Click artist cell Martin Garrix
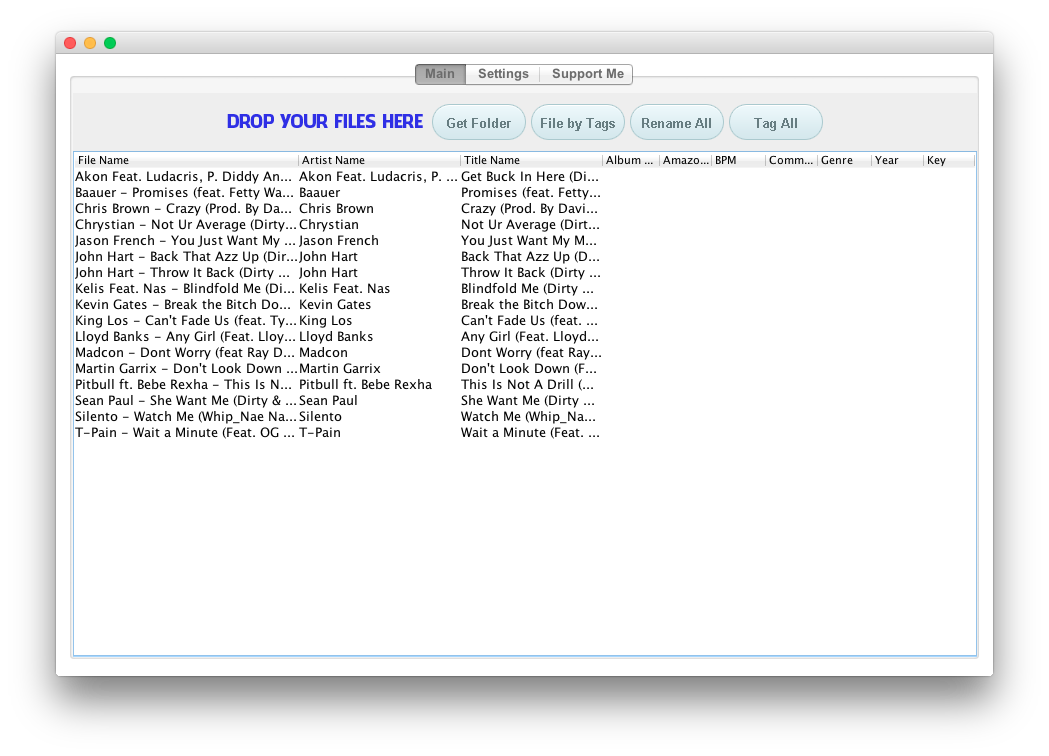This screenshot has width=1049, height=756. click(x=379, y=369)
